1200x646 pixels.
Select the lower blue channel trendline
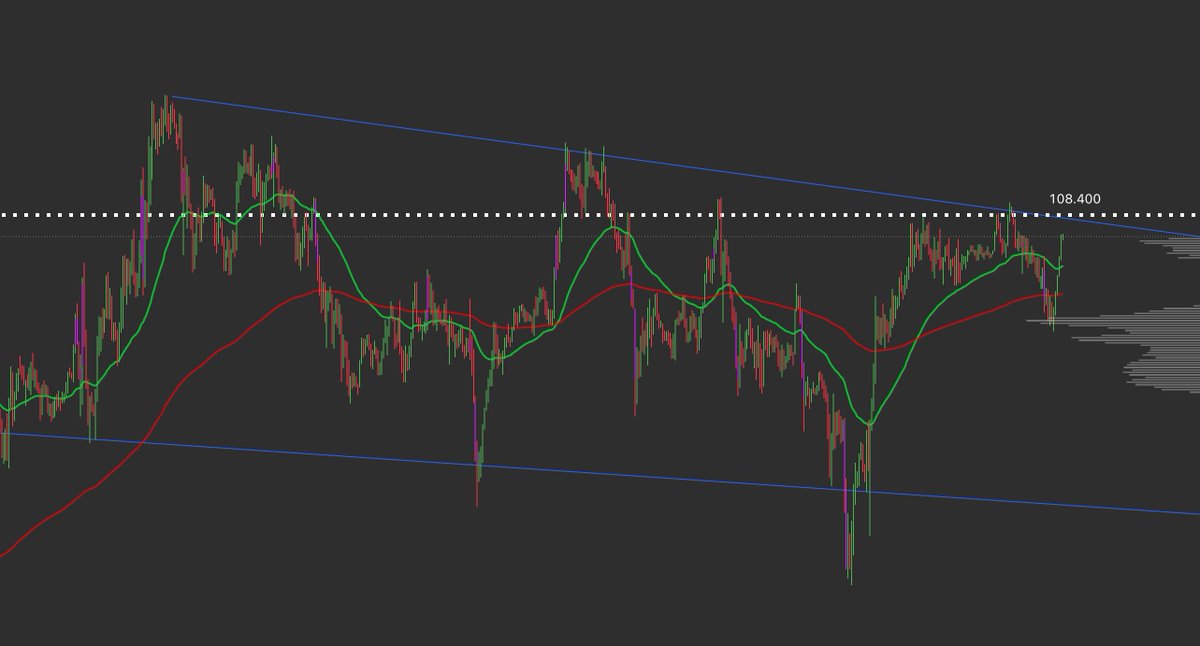coord(600,473)
